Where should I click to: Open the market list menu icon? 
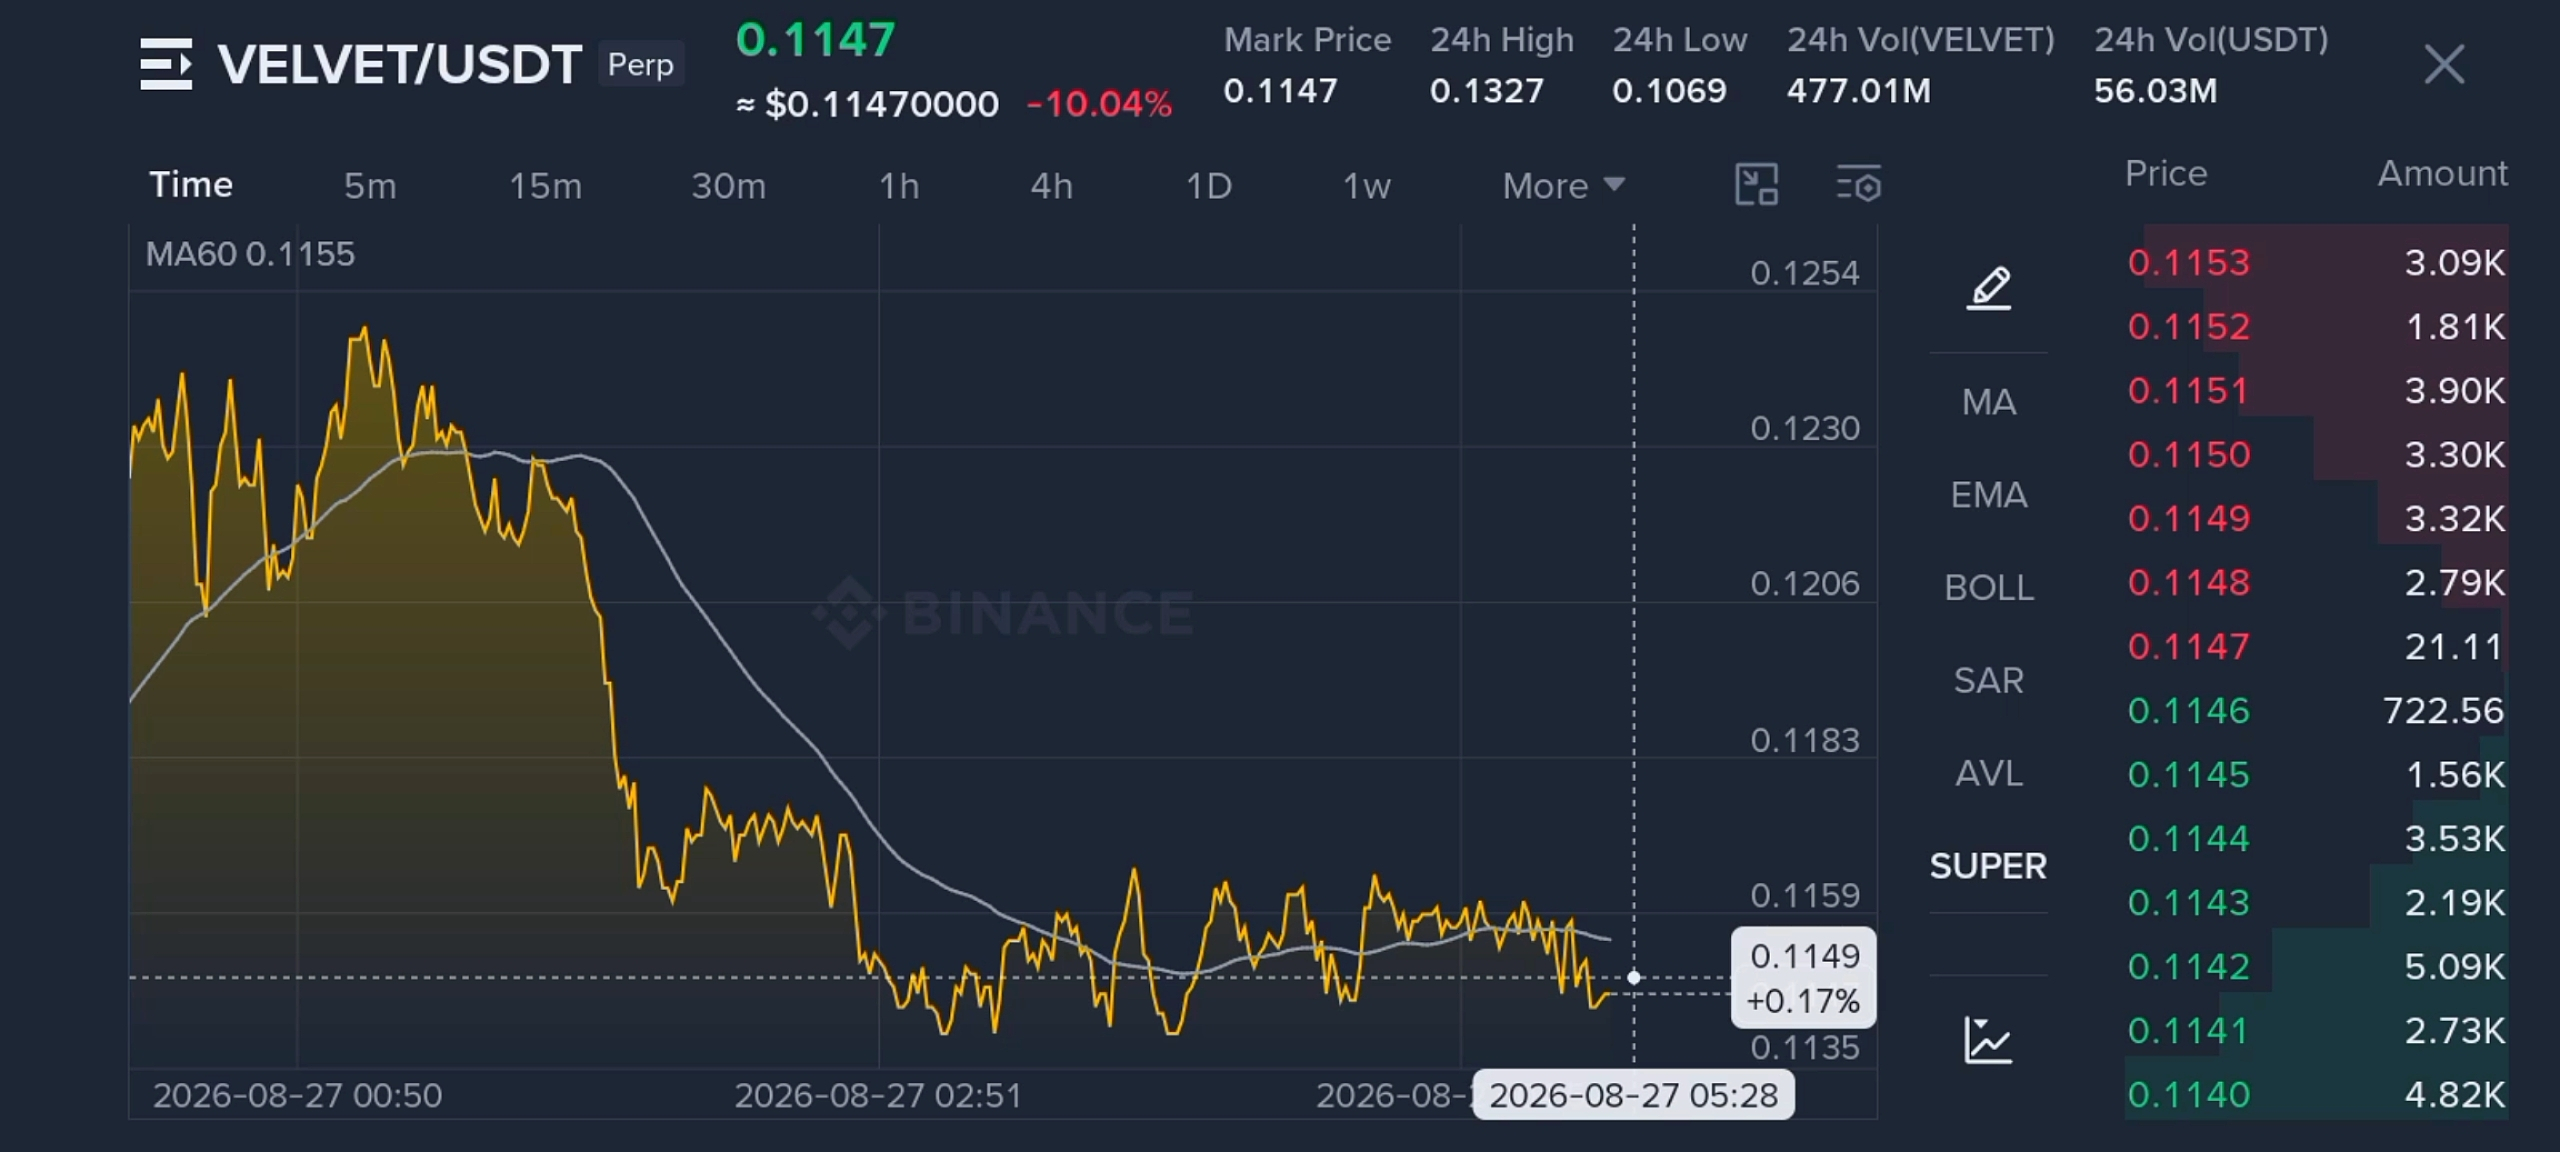coord(166,64)
